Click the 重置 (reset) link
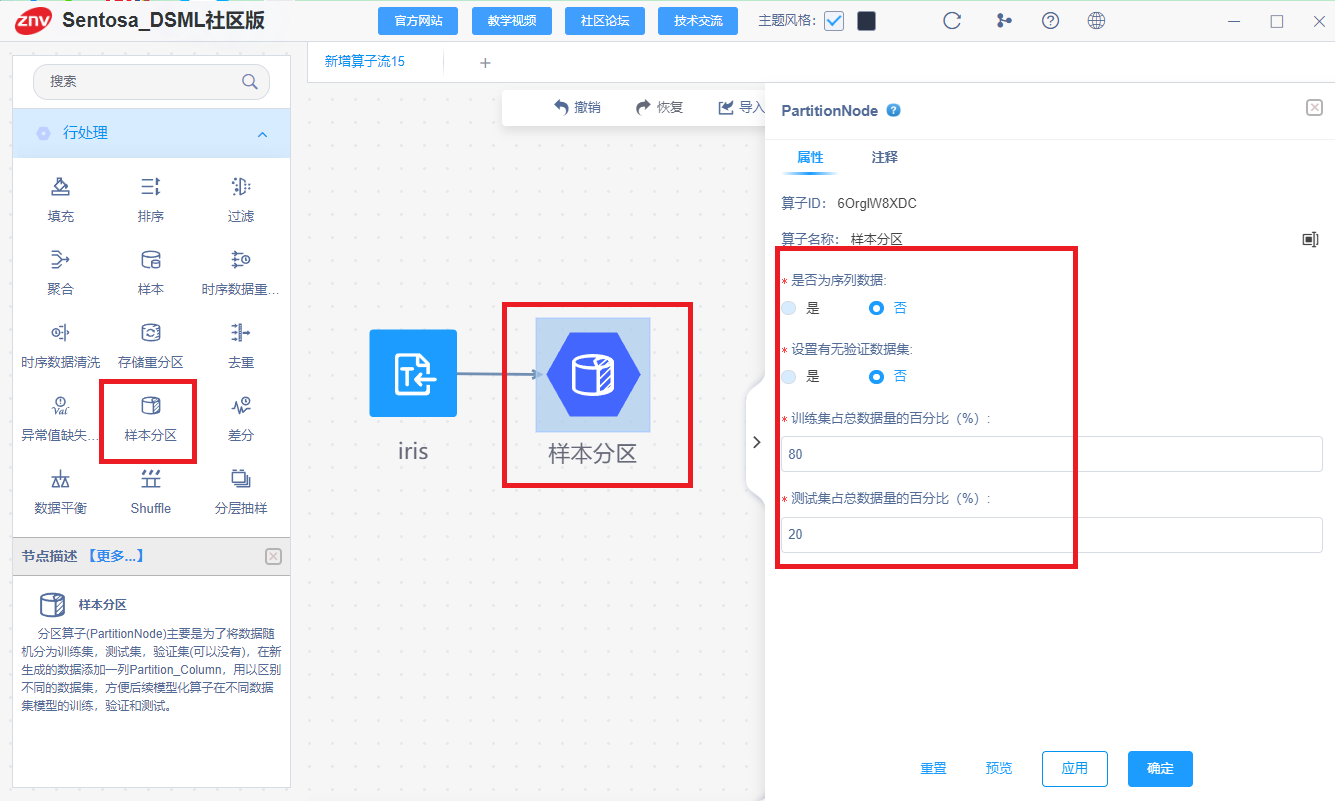 (x=933, y=769)
